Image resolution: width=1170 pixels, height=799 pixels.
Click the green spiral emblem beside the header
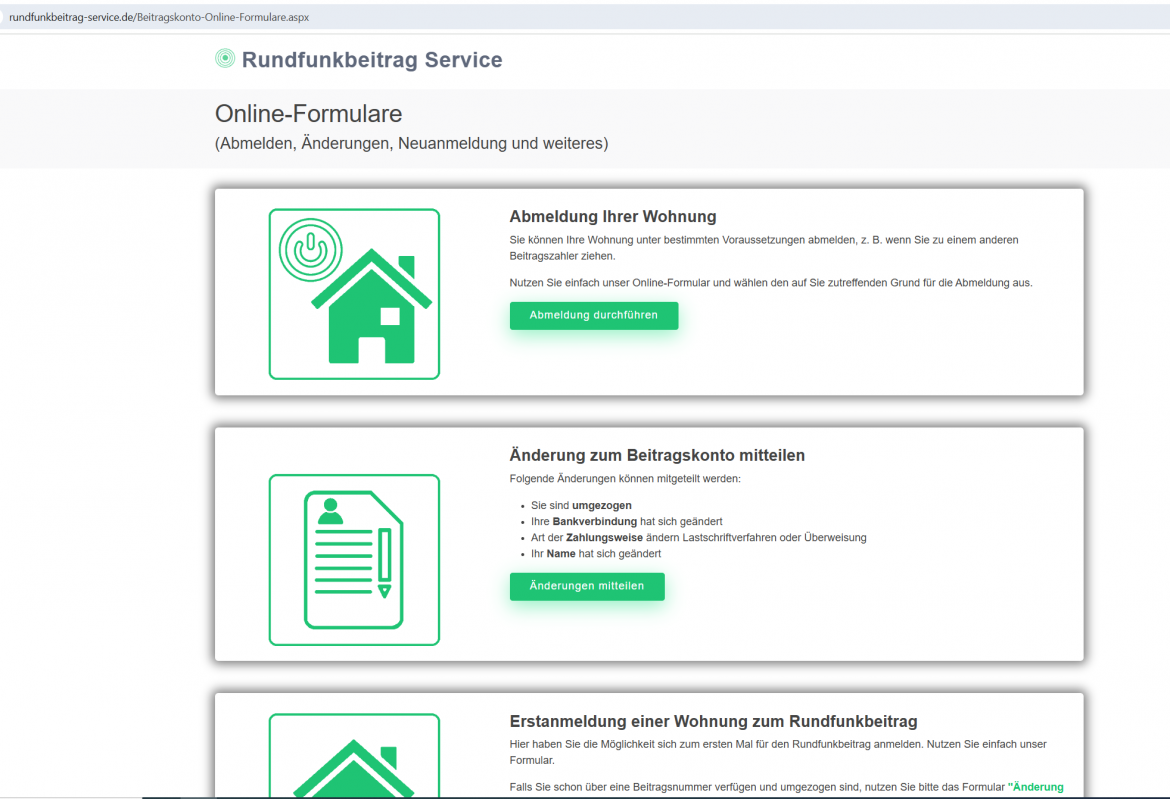224,60
